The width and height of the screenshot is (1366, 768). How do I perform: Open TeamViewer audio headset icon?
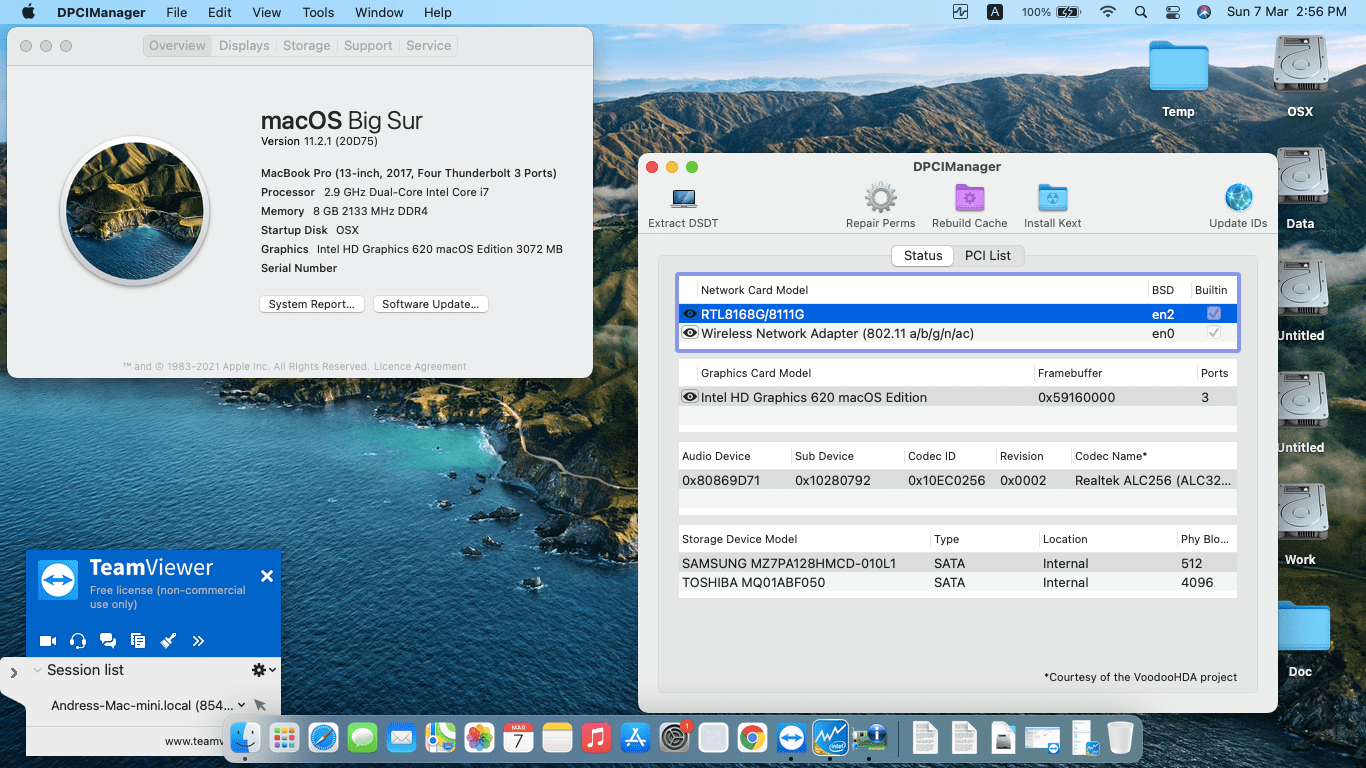[78, 641]
